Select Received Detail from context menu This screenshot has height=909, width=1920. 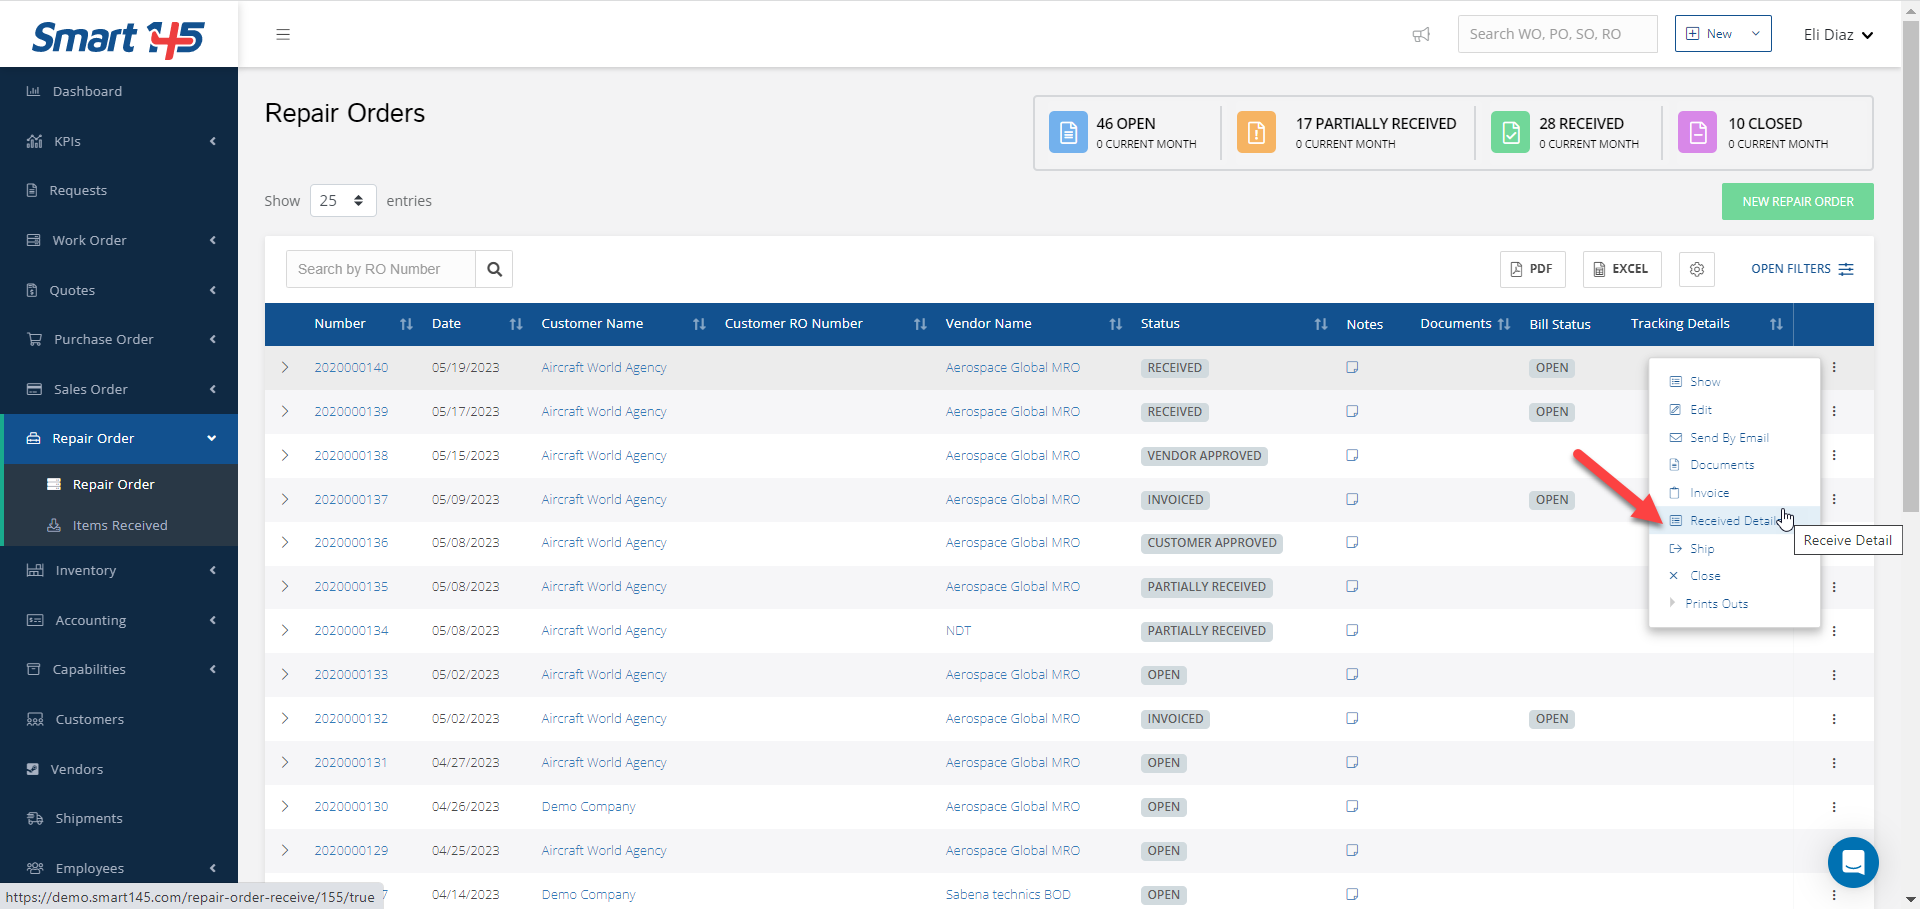(1732, 521)
